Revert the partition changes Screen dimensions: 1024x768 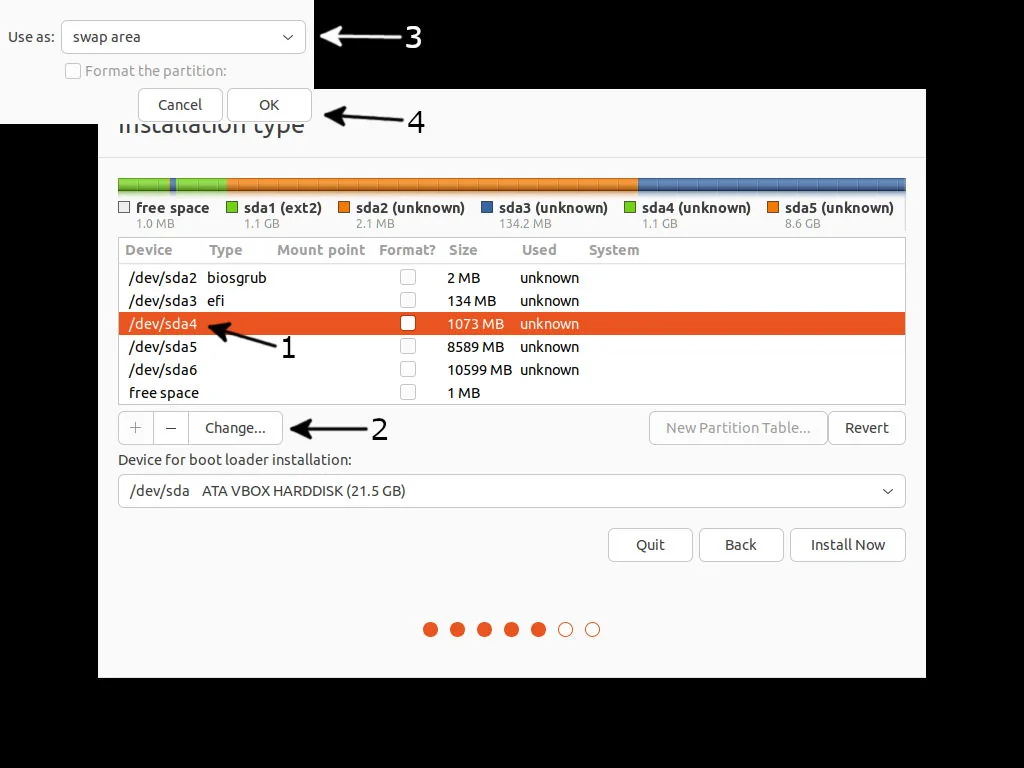866,427
